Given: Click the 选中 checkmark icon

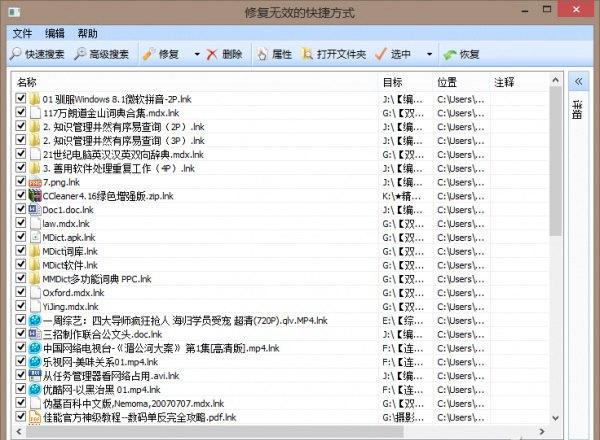Looking at the screenshot, I should tap(381, 54).
